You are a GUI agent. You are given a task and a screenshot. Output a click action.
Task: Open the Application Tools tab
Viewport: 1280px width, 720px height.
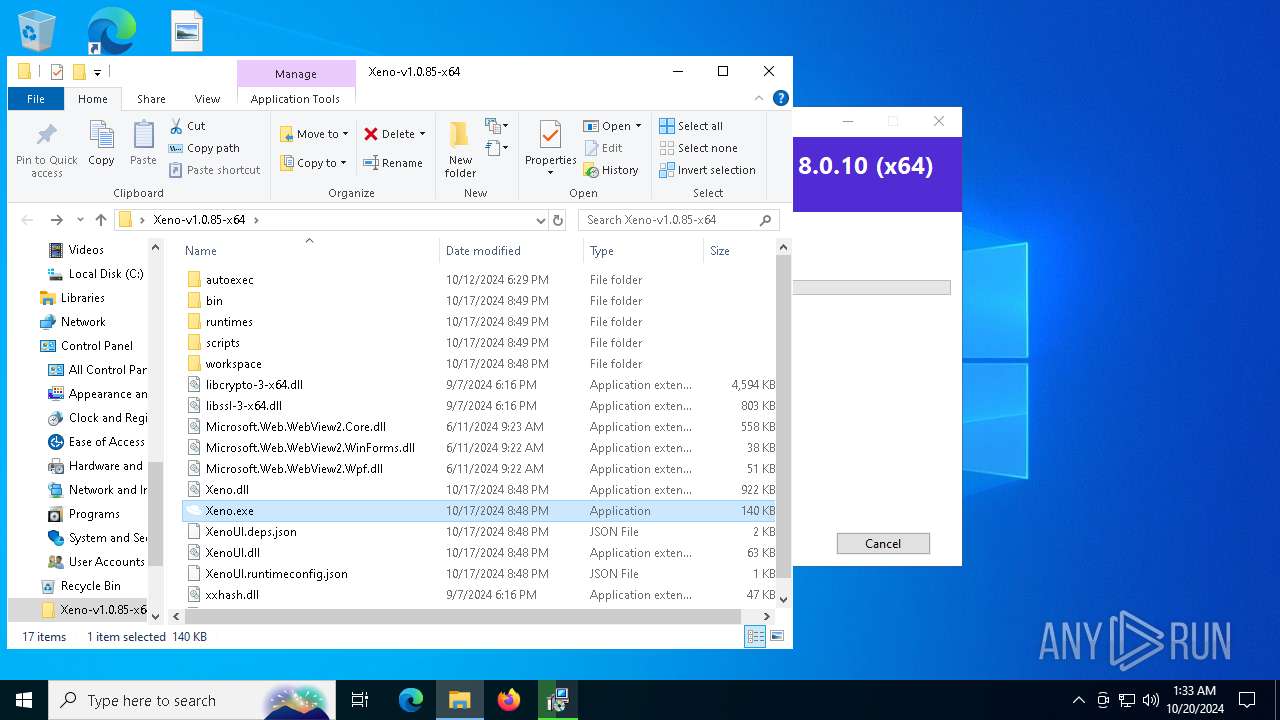click(295, 99)
